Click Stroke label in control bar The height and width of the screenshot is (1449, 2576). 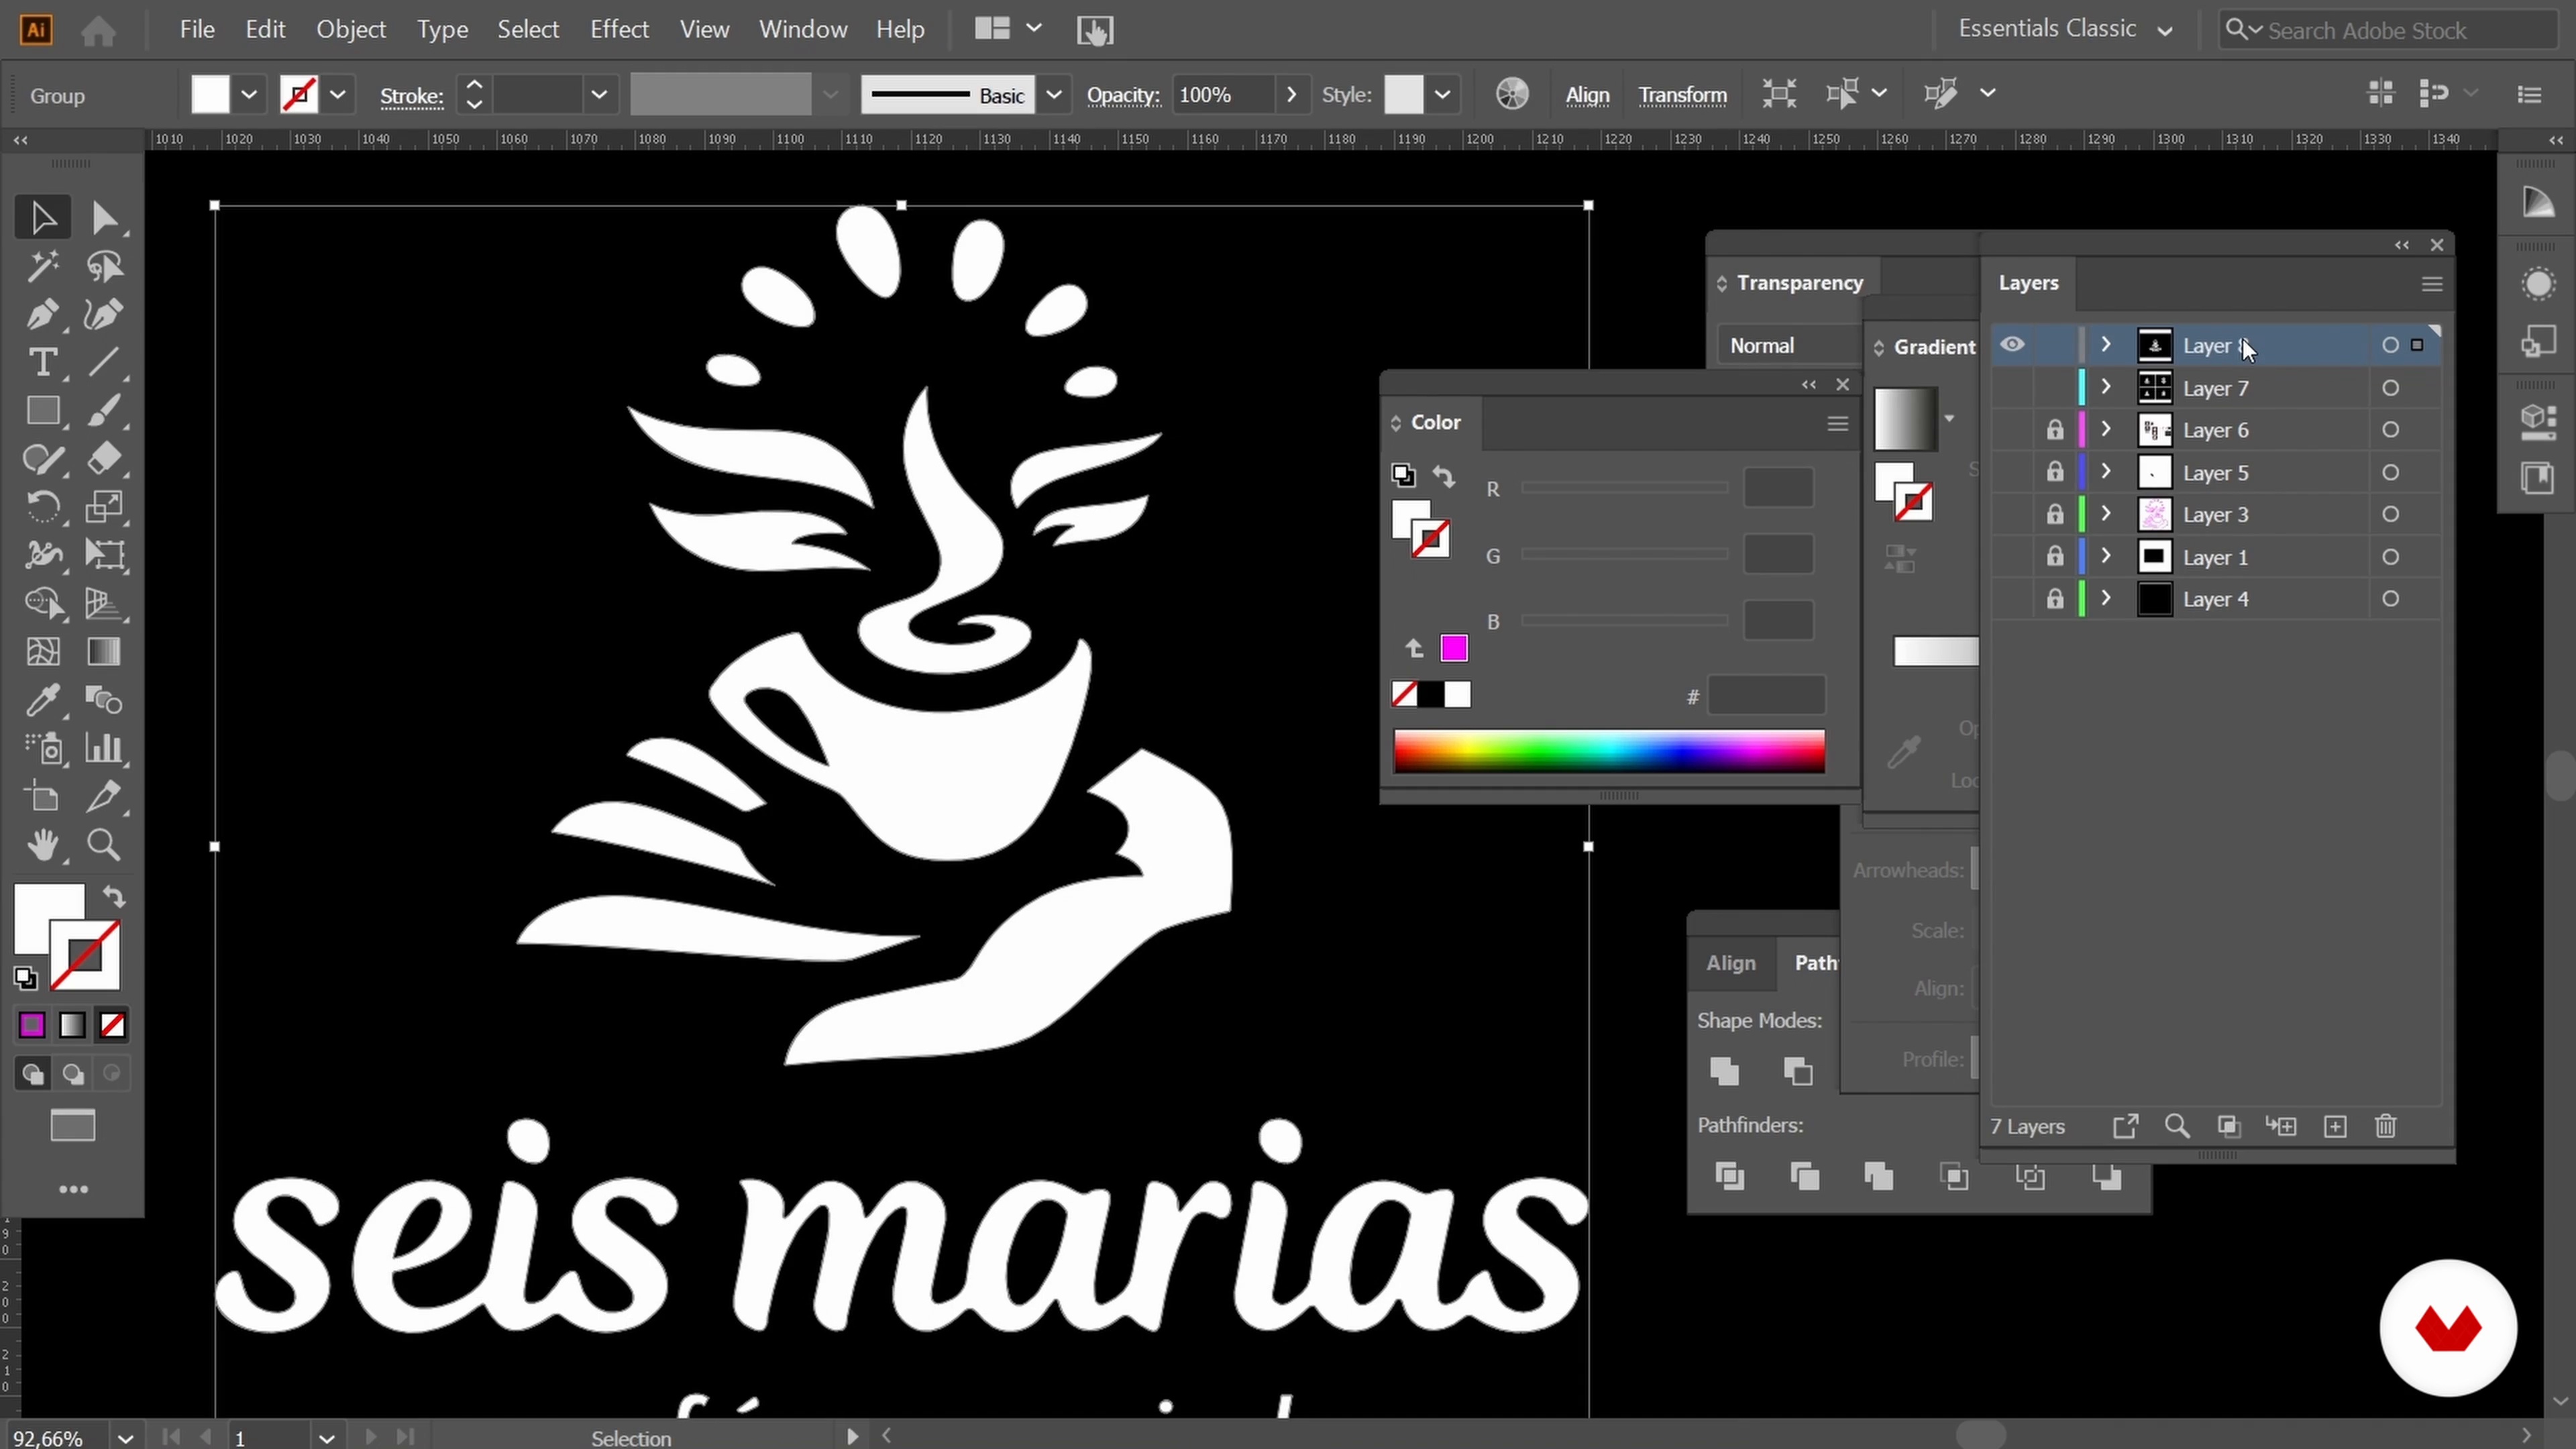pos(411,96)
